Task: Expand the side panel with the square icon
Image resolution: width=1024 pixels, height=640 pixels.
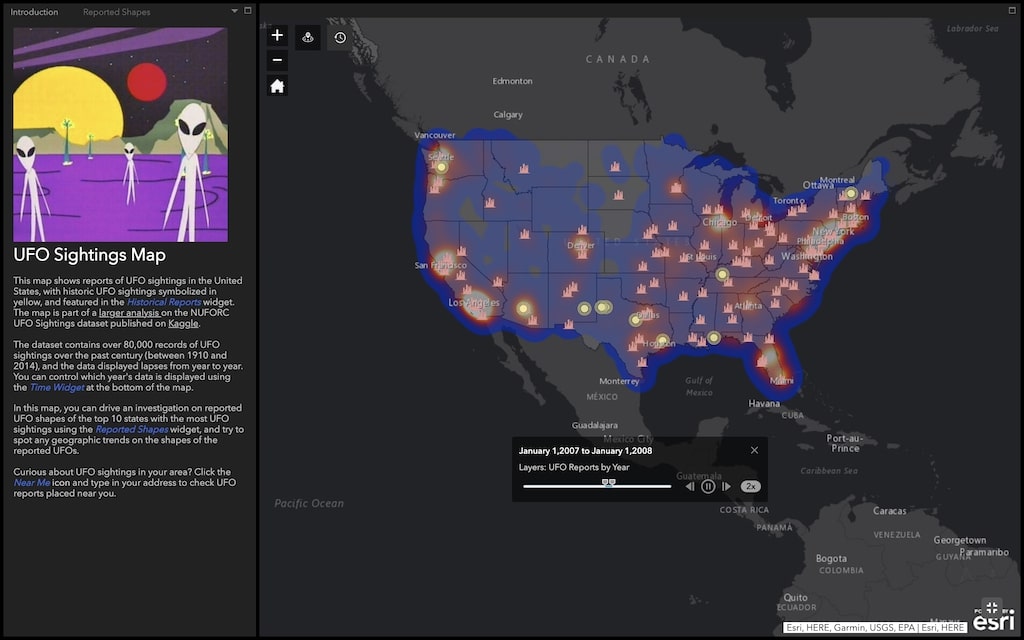Action: (246, 11)
